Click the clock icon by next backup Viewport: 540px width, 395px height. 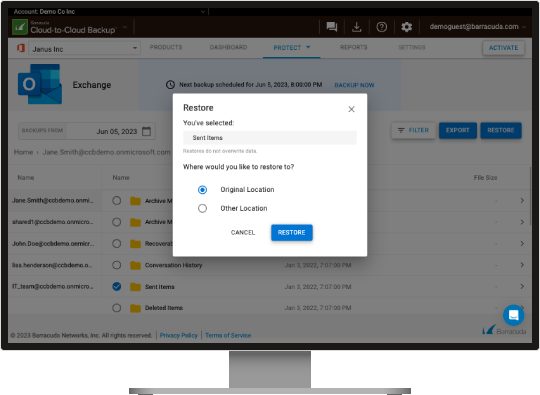(170, 85)
